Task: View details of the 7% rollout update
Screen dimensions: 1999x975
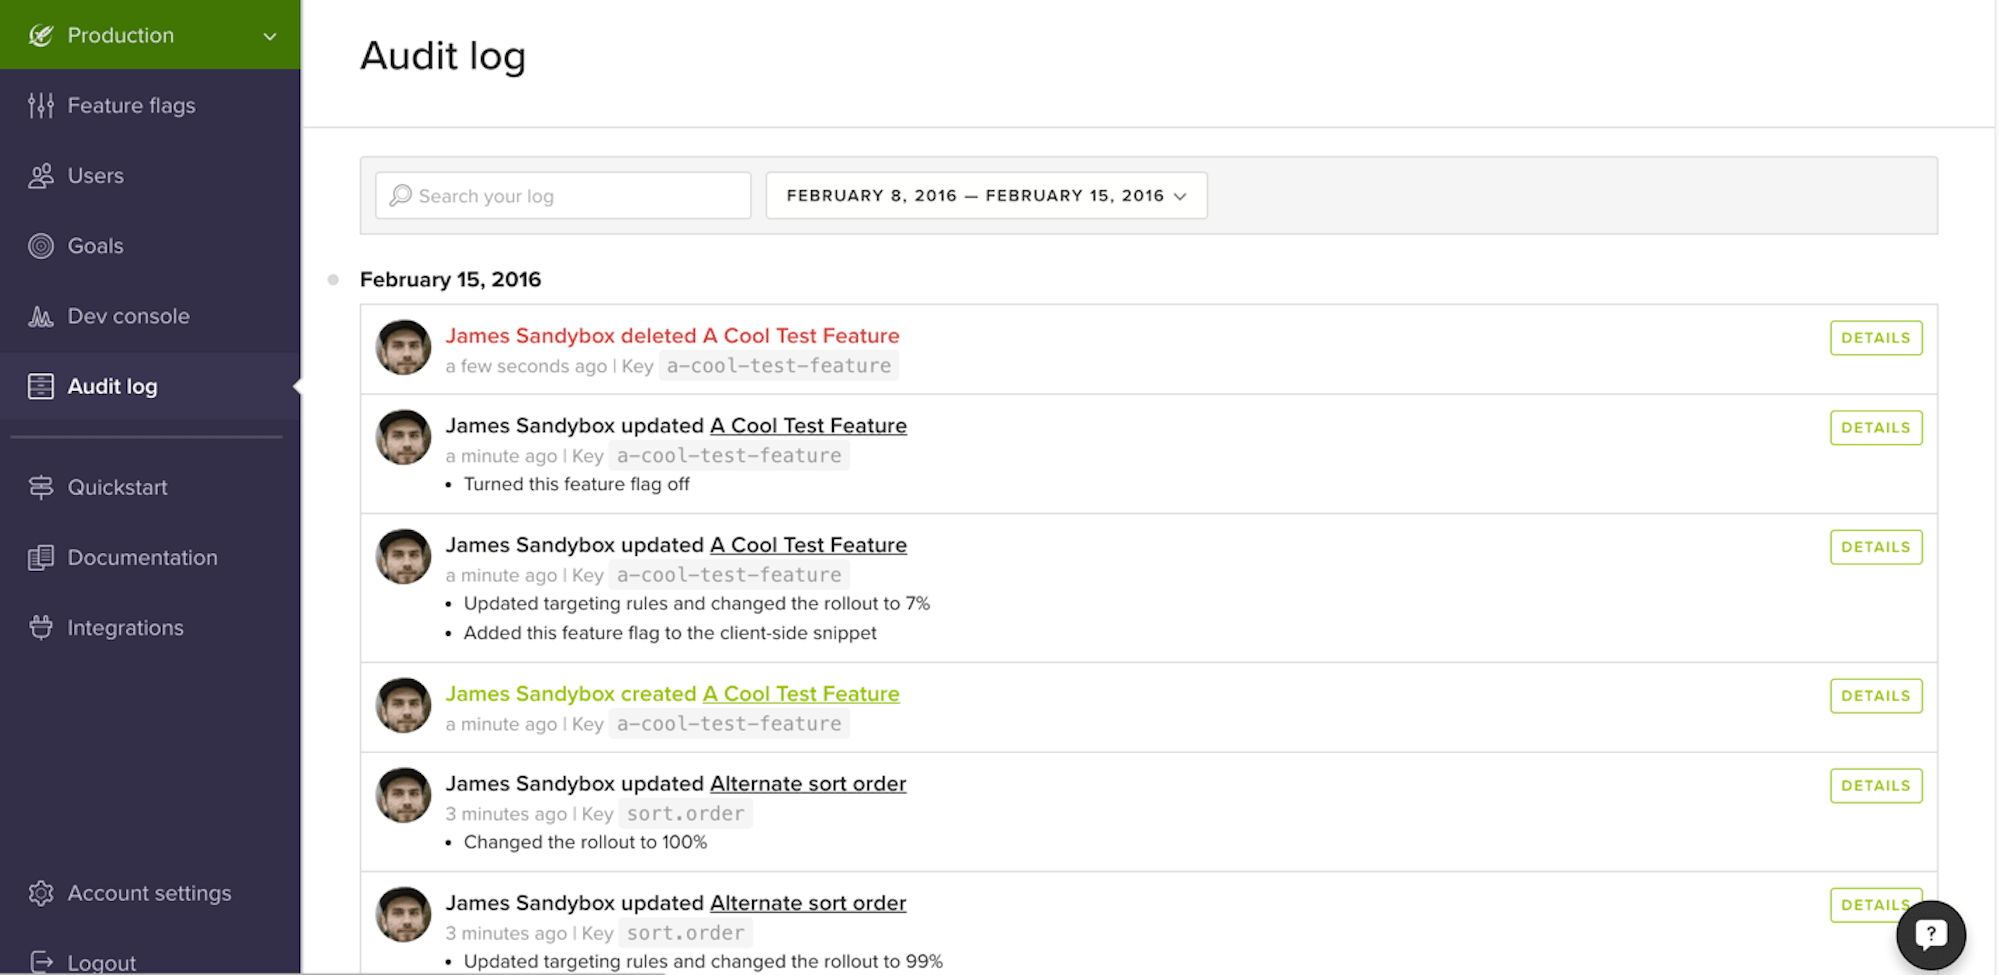Action: [x=1876, y=547]
